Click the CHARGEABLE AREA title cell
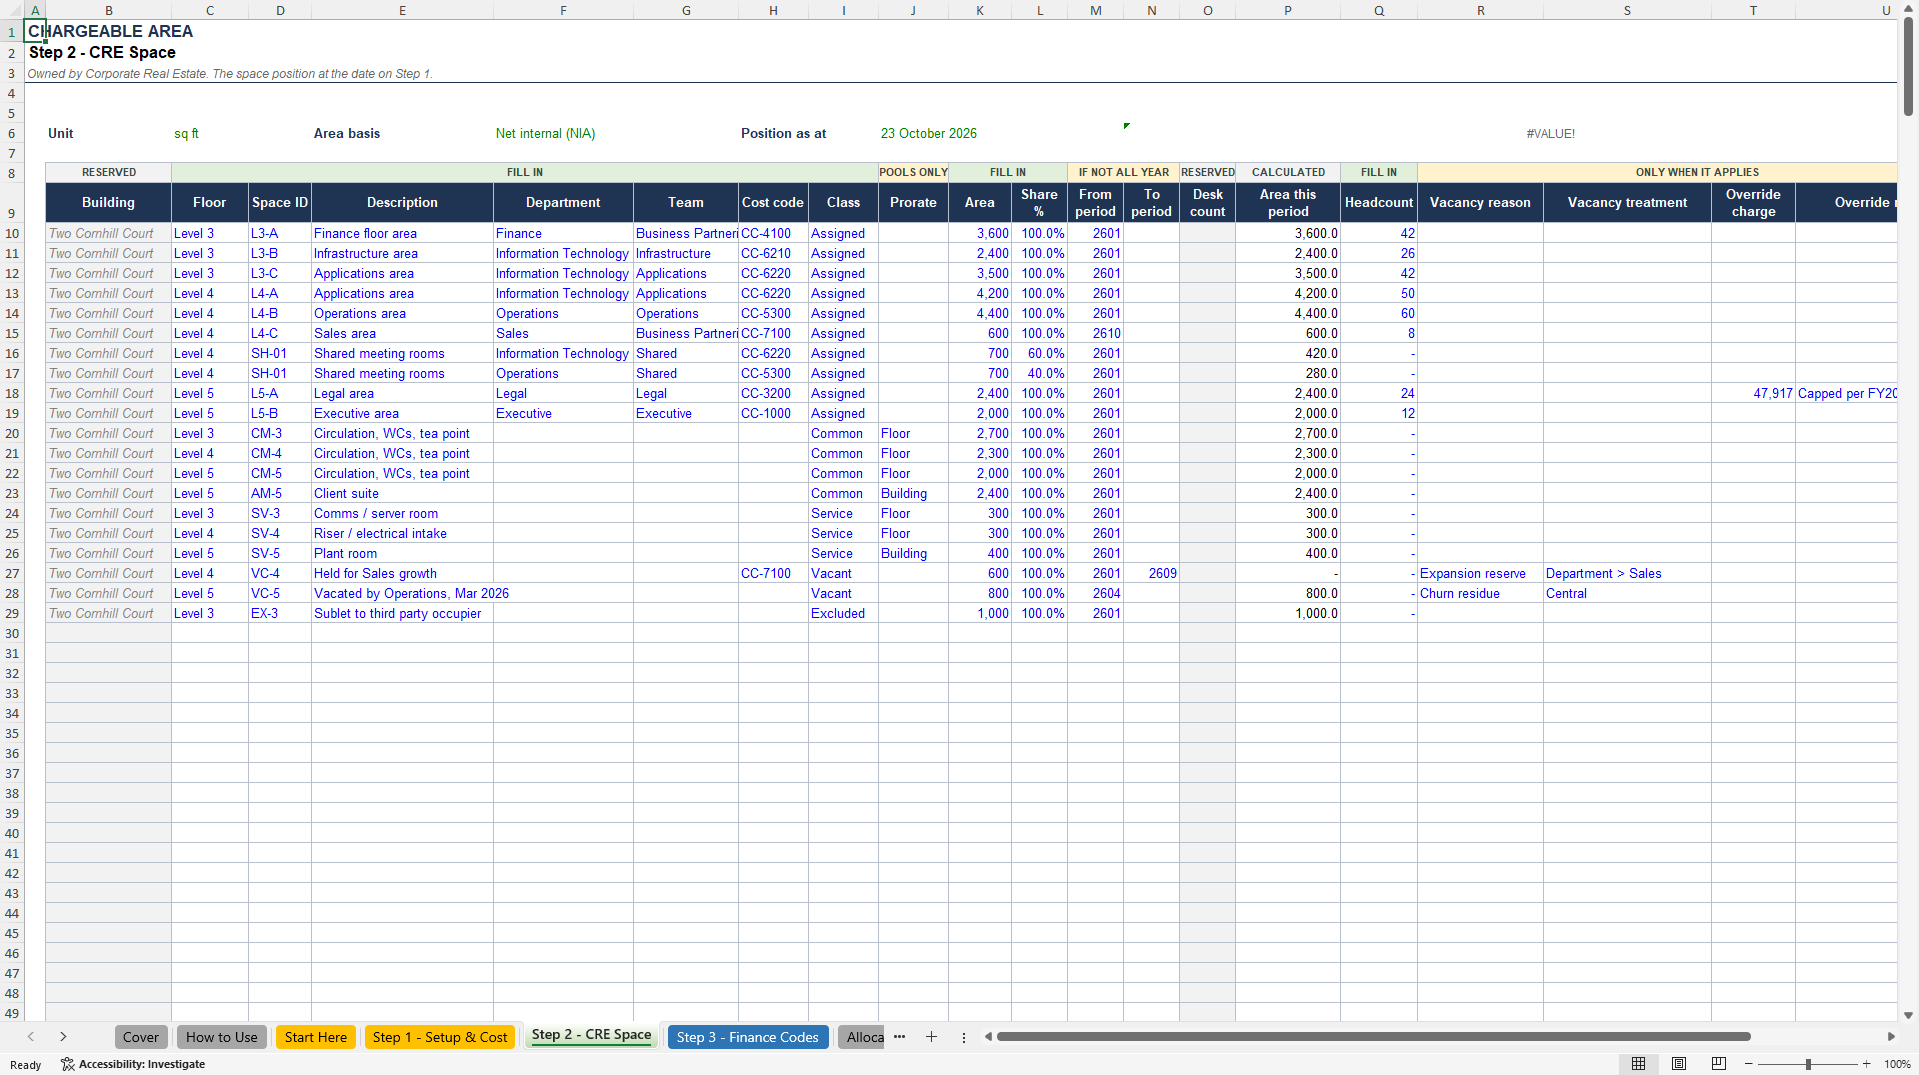 111,31
